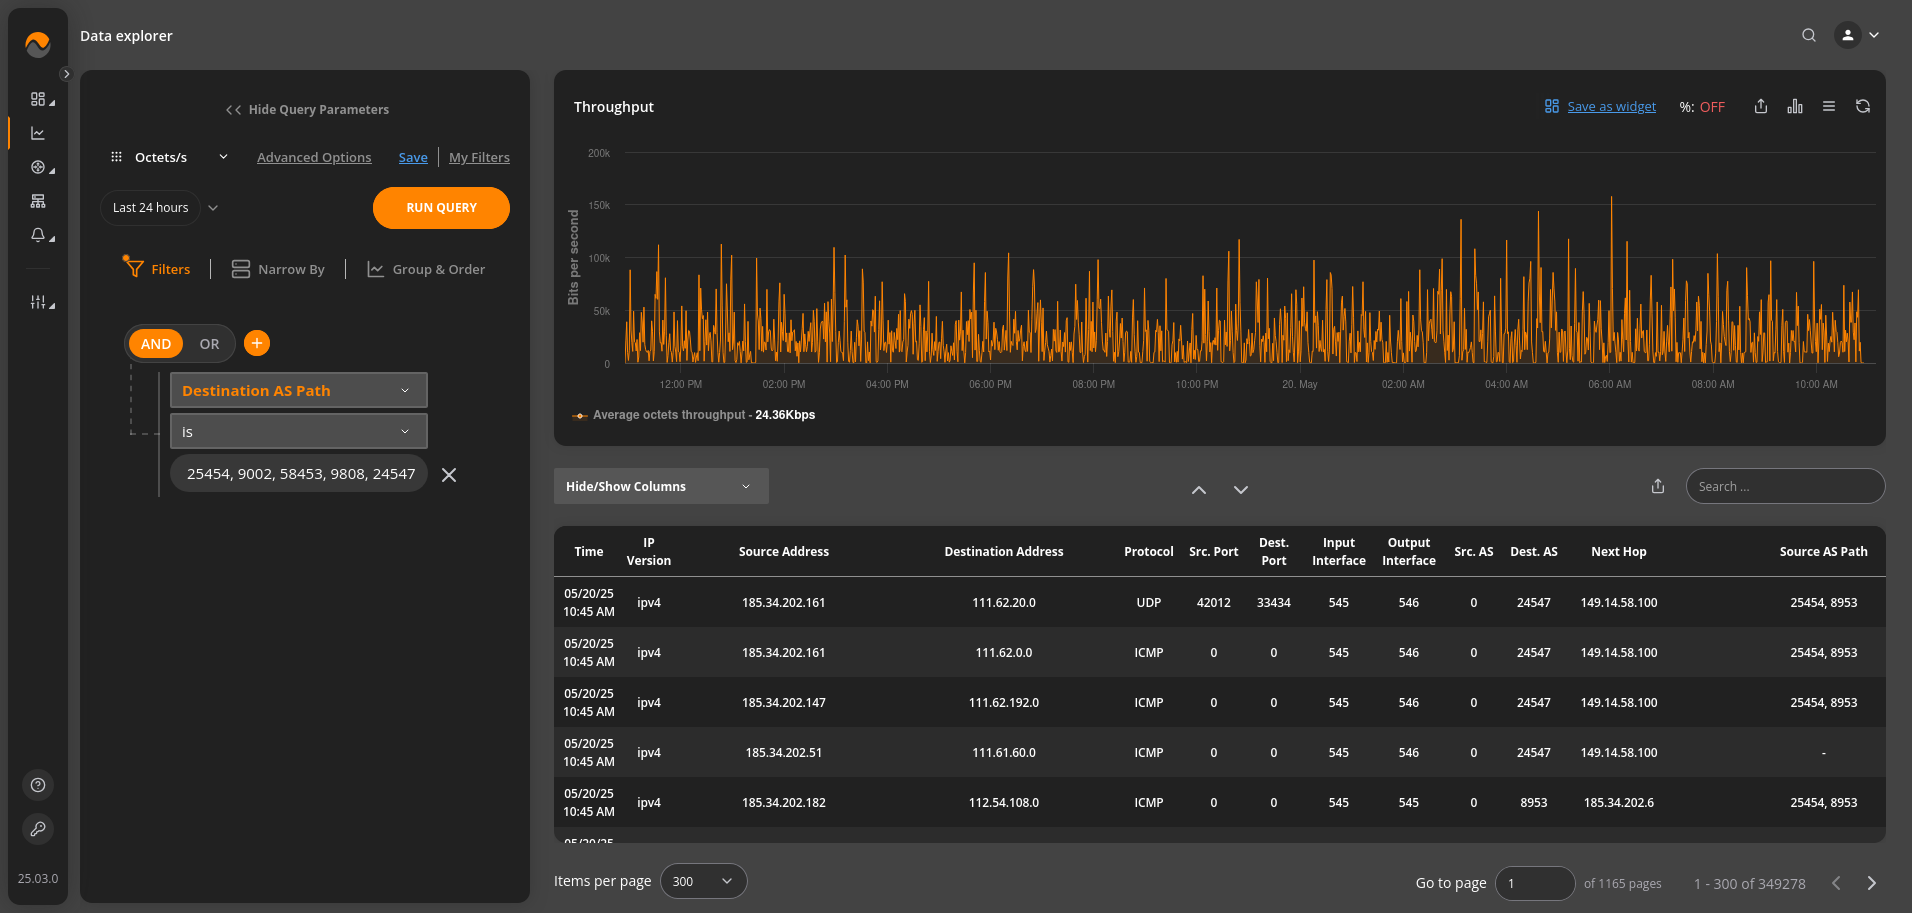
Task: Switch to the Narrow By tab
Action: (x=279, y=269)
